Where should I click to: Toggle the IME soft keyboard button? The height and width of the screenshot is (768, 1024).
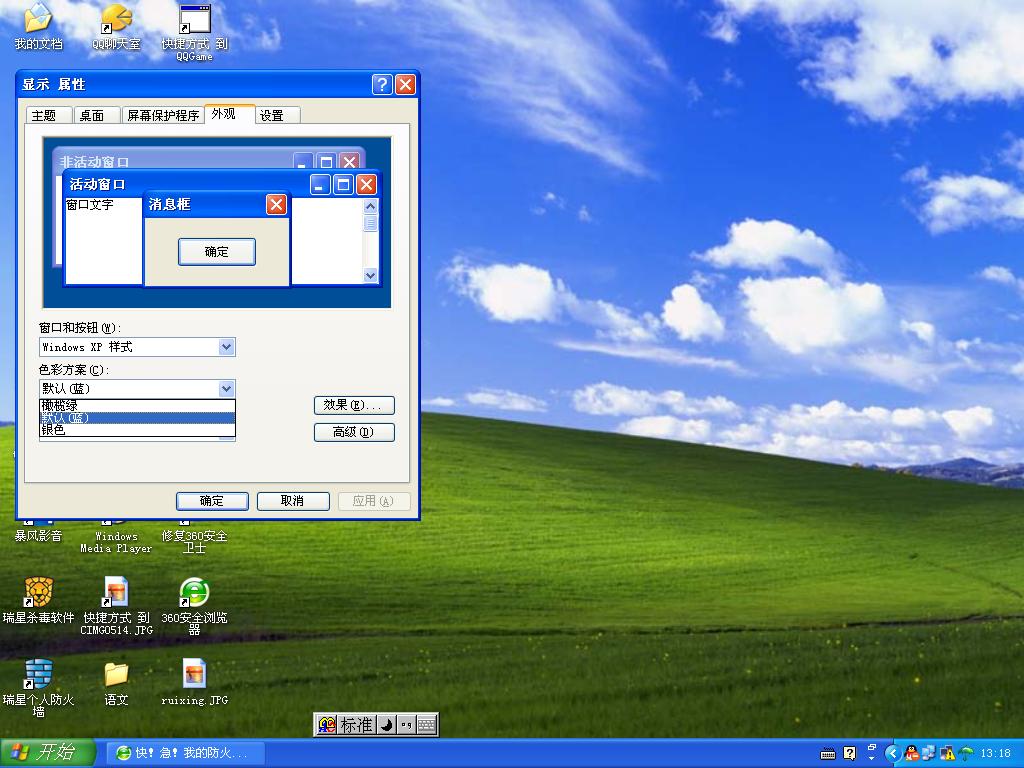pos(426,725)
